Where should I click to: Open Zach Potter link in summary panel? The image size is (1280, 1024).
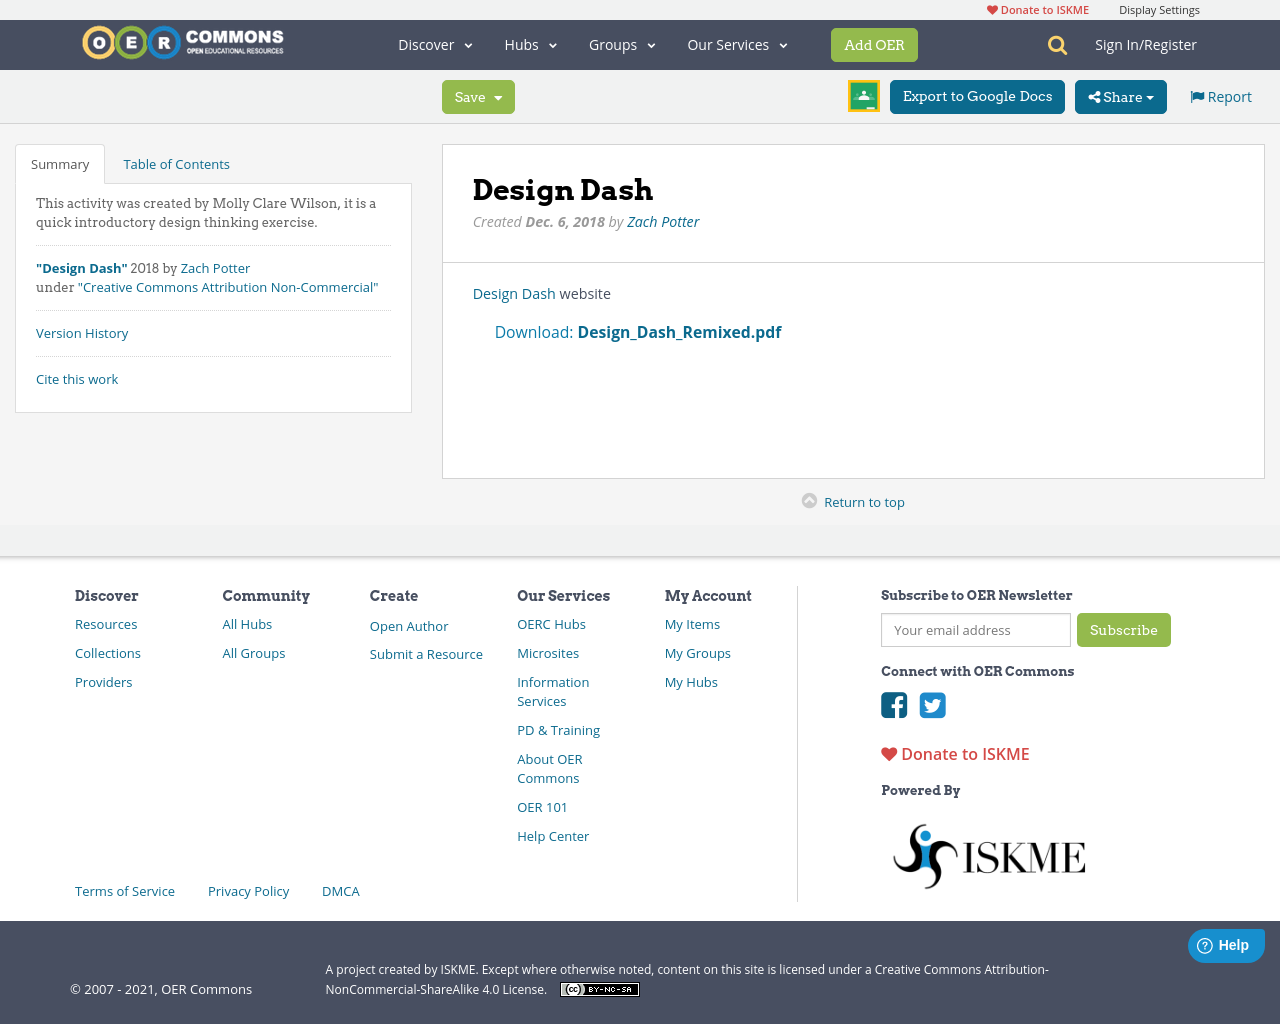point(215,268)
